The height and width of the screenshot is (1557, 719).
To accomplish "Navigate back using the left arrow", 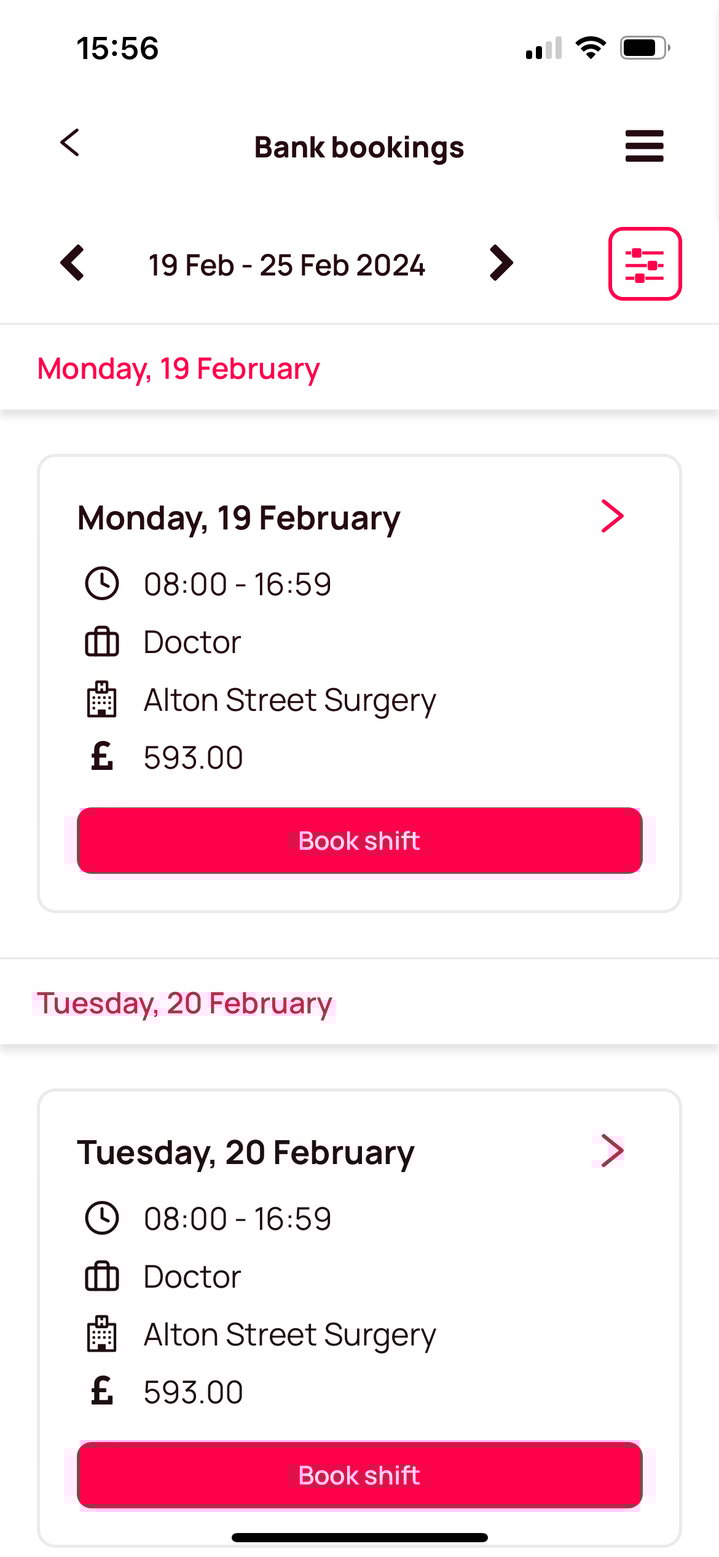I will (68, 143).
